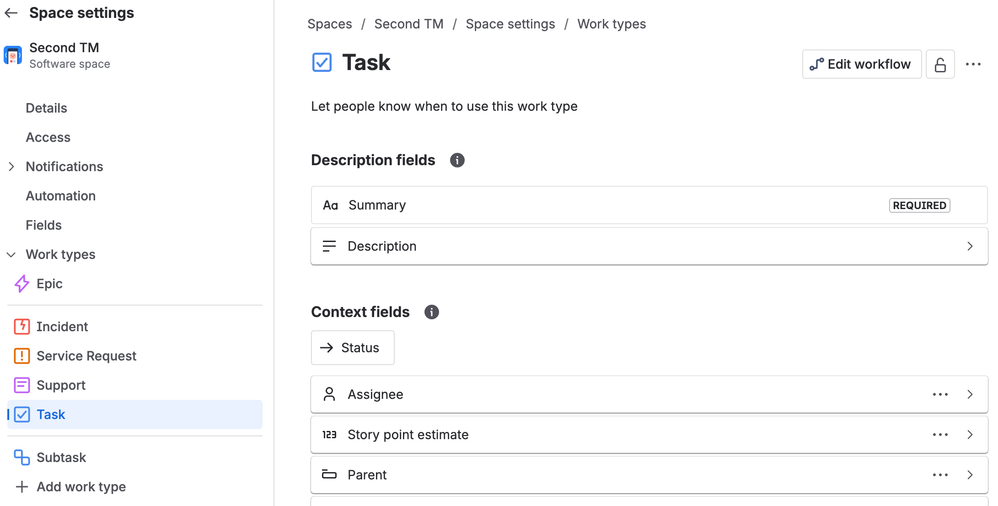Click the Edit workflow button
The image size is (998, 506).
click(862, 64)
